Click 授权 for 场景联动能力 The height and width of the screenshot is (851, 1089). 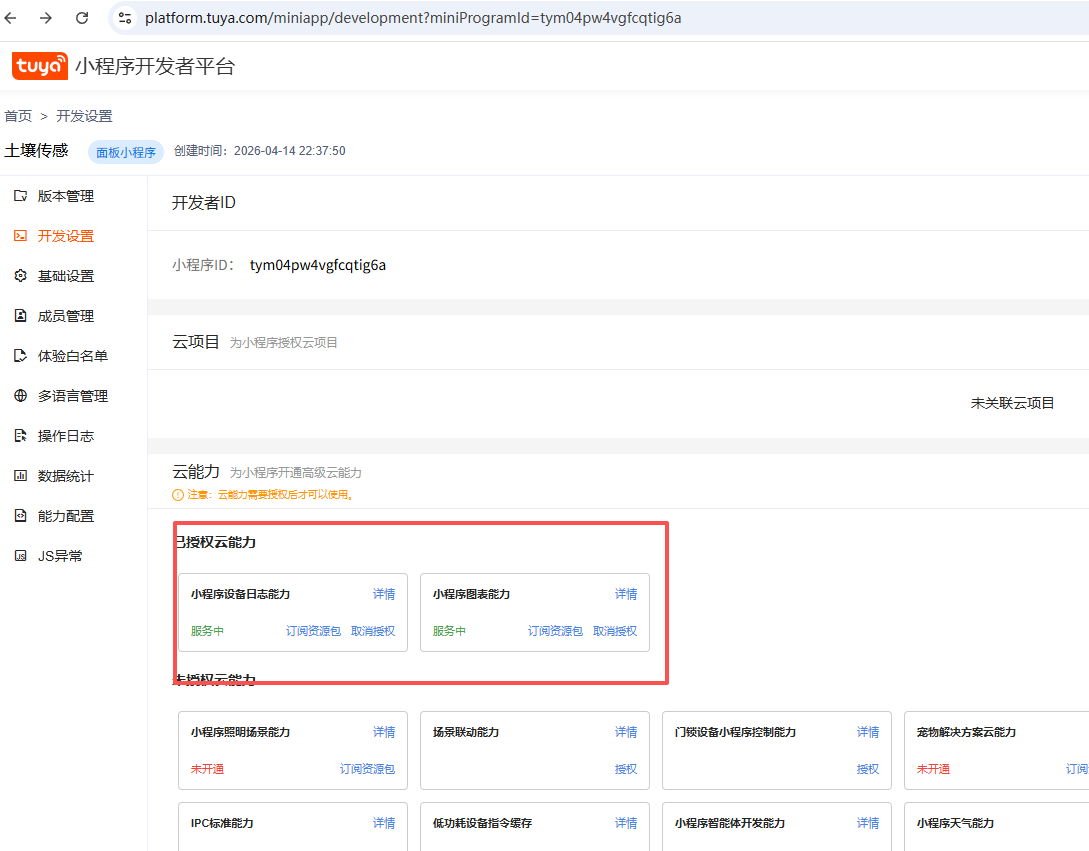pyautogui.click(x=626, y=769)
